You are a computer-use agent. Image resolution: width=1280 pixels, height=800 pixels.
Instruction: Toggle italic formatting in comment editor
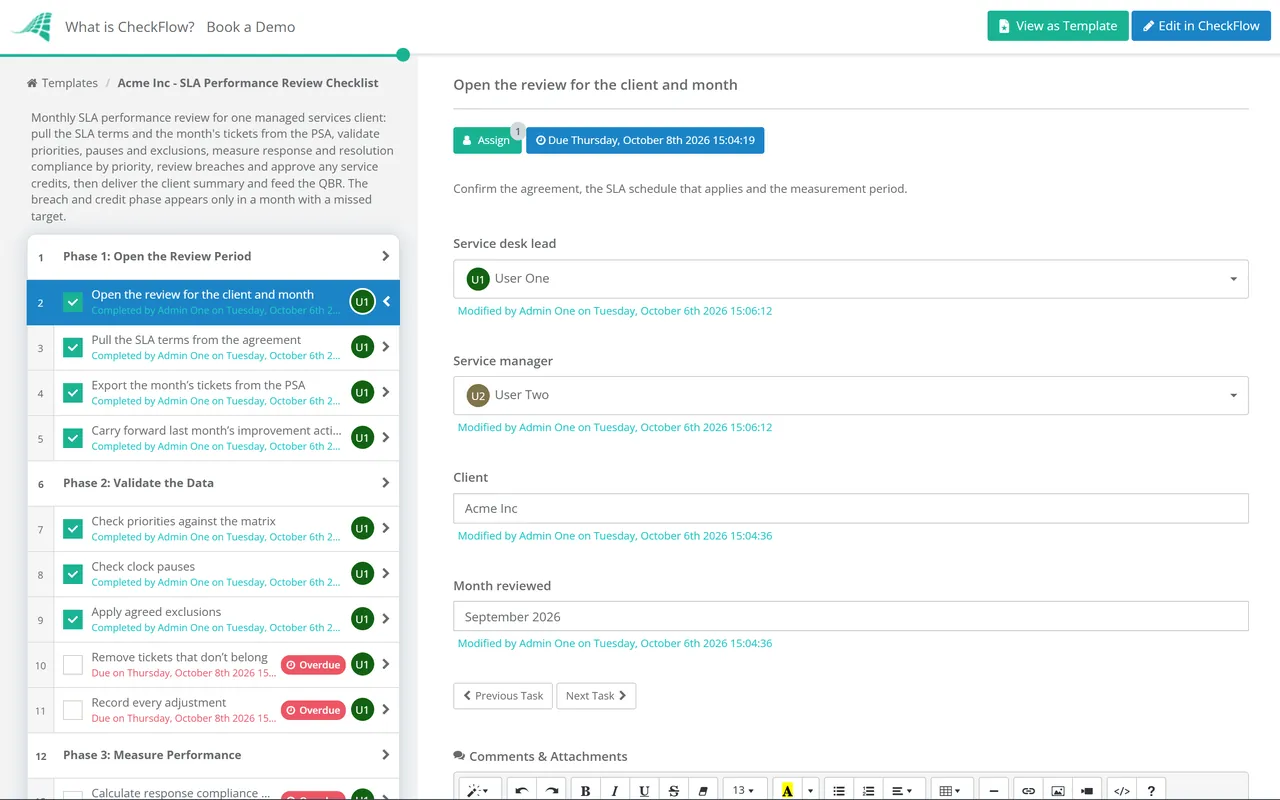click(615, 790)
